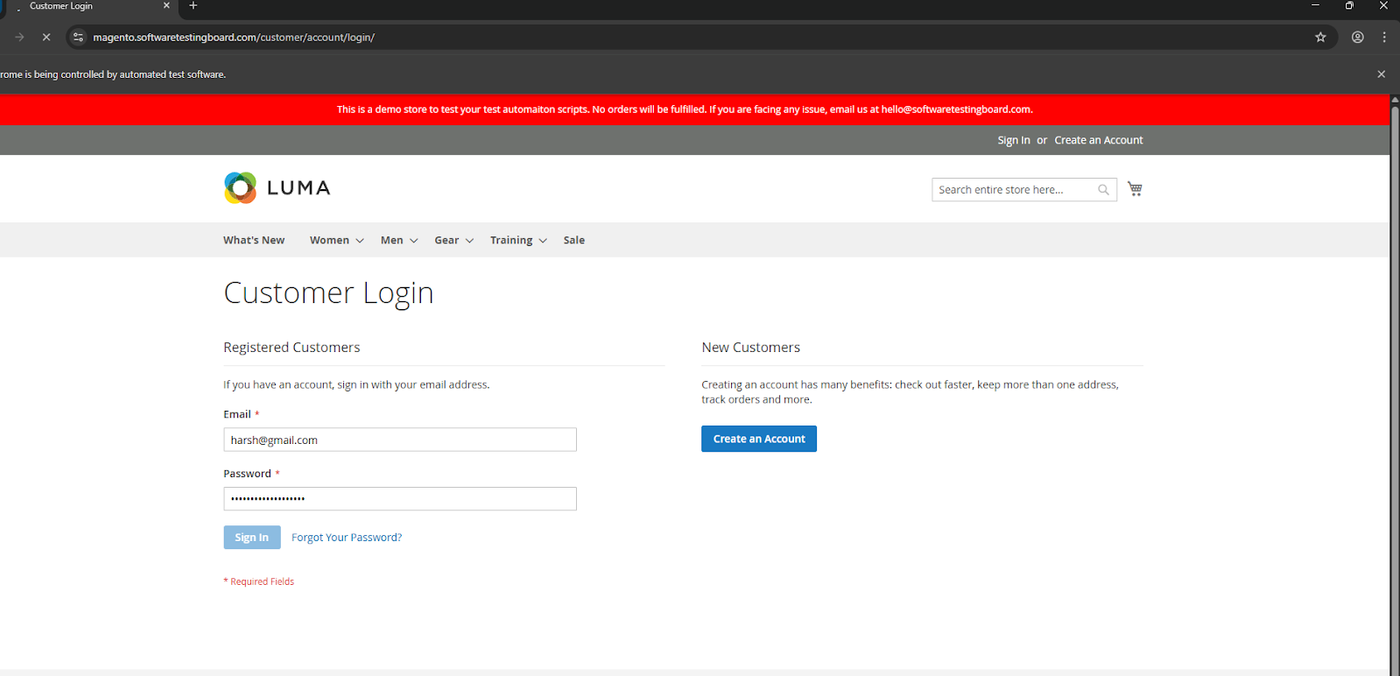The image size is (1400, 676).
Task: Expand the Women menu chevron
Action: (360, 241)
